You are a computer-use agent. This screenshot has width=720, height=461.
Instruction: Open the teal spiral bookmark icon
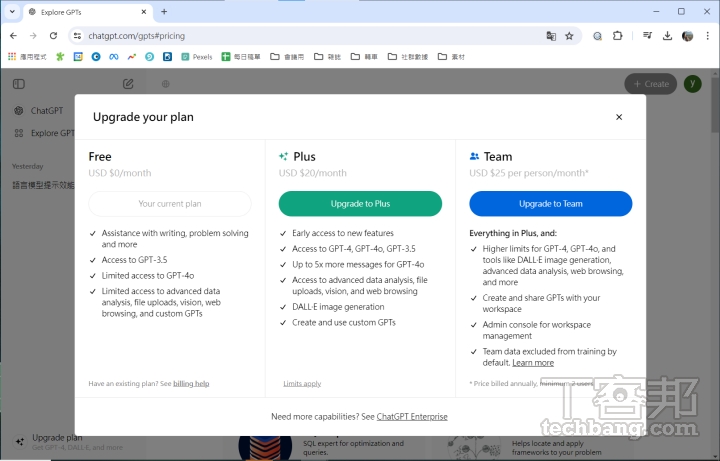(x=149, y=56)
